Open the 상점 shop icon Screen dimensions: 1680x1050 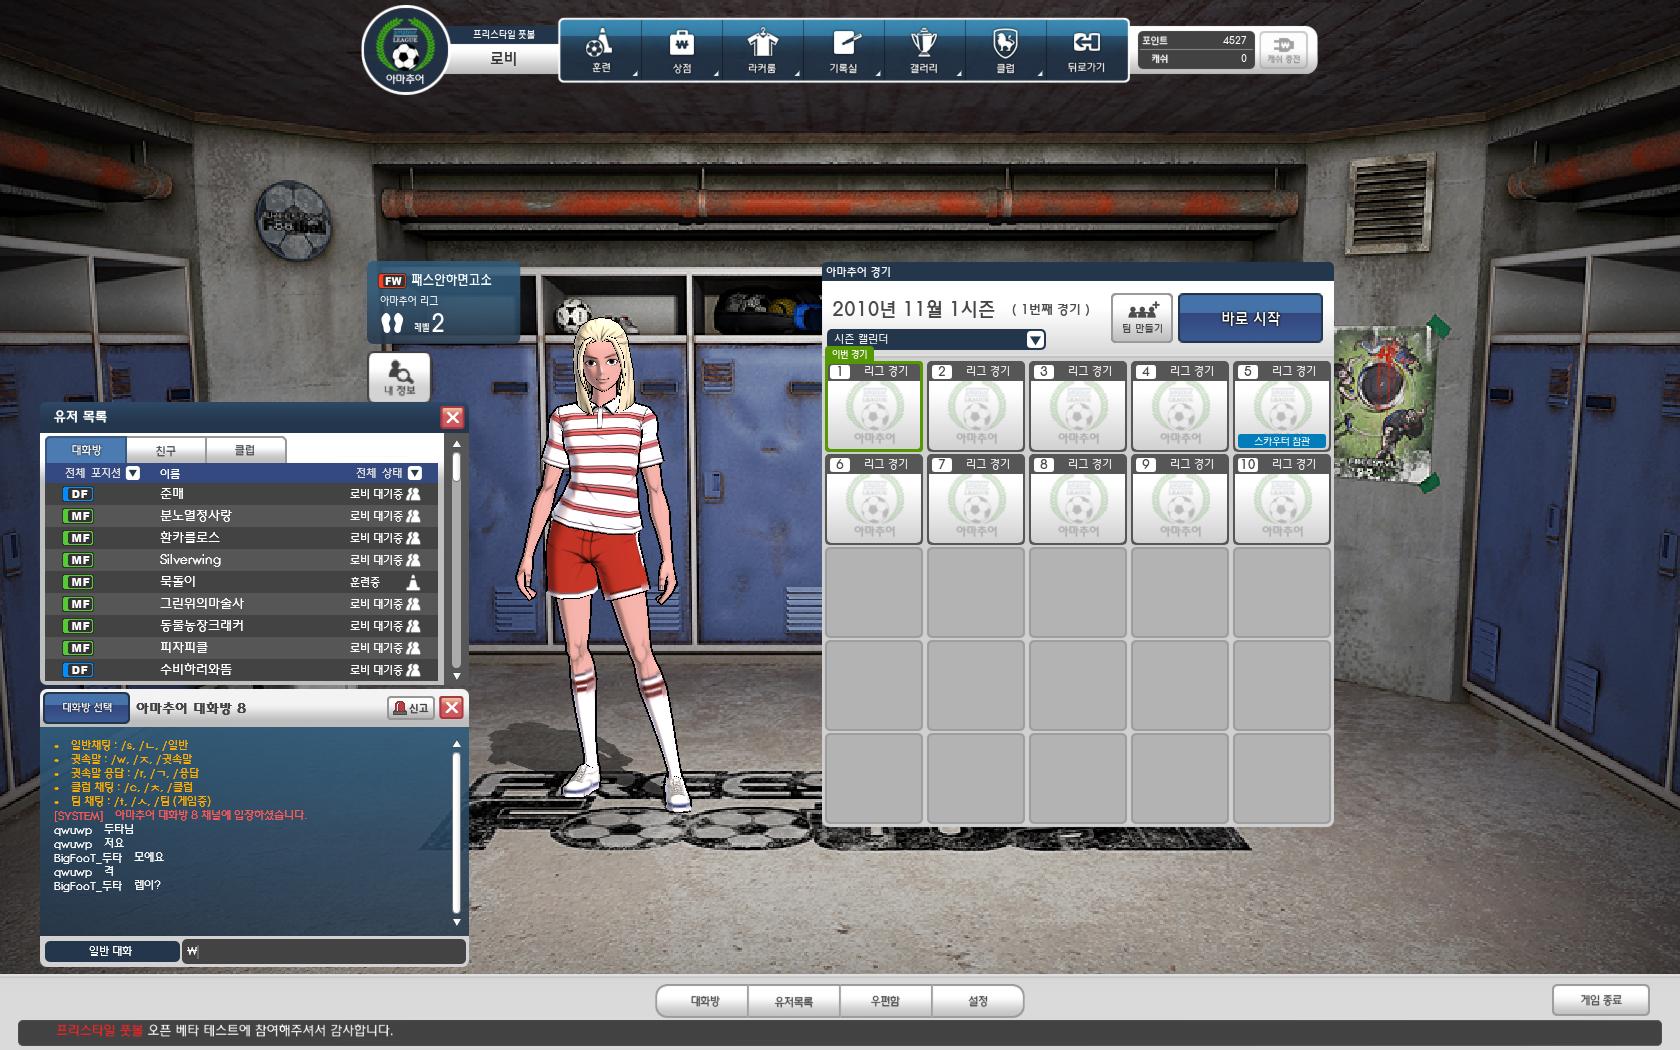[x=681, y=50]
